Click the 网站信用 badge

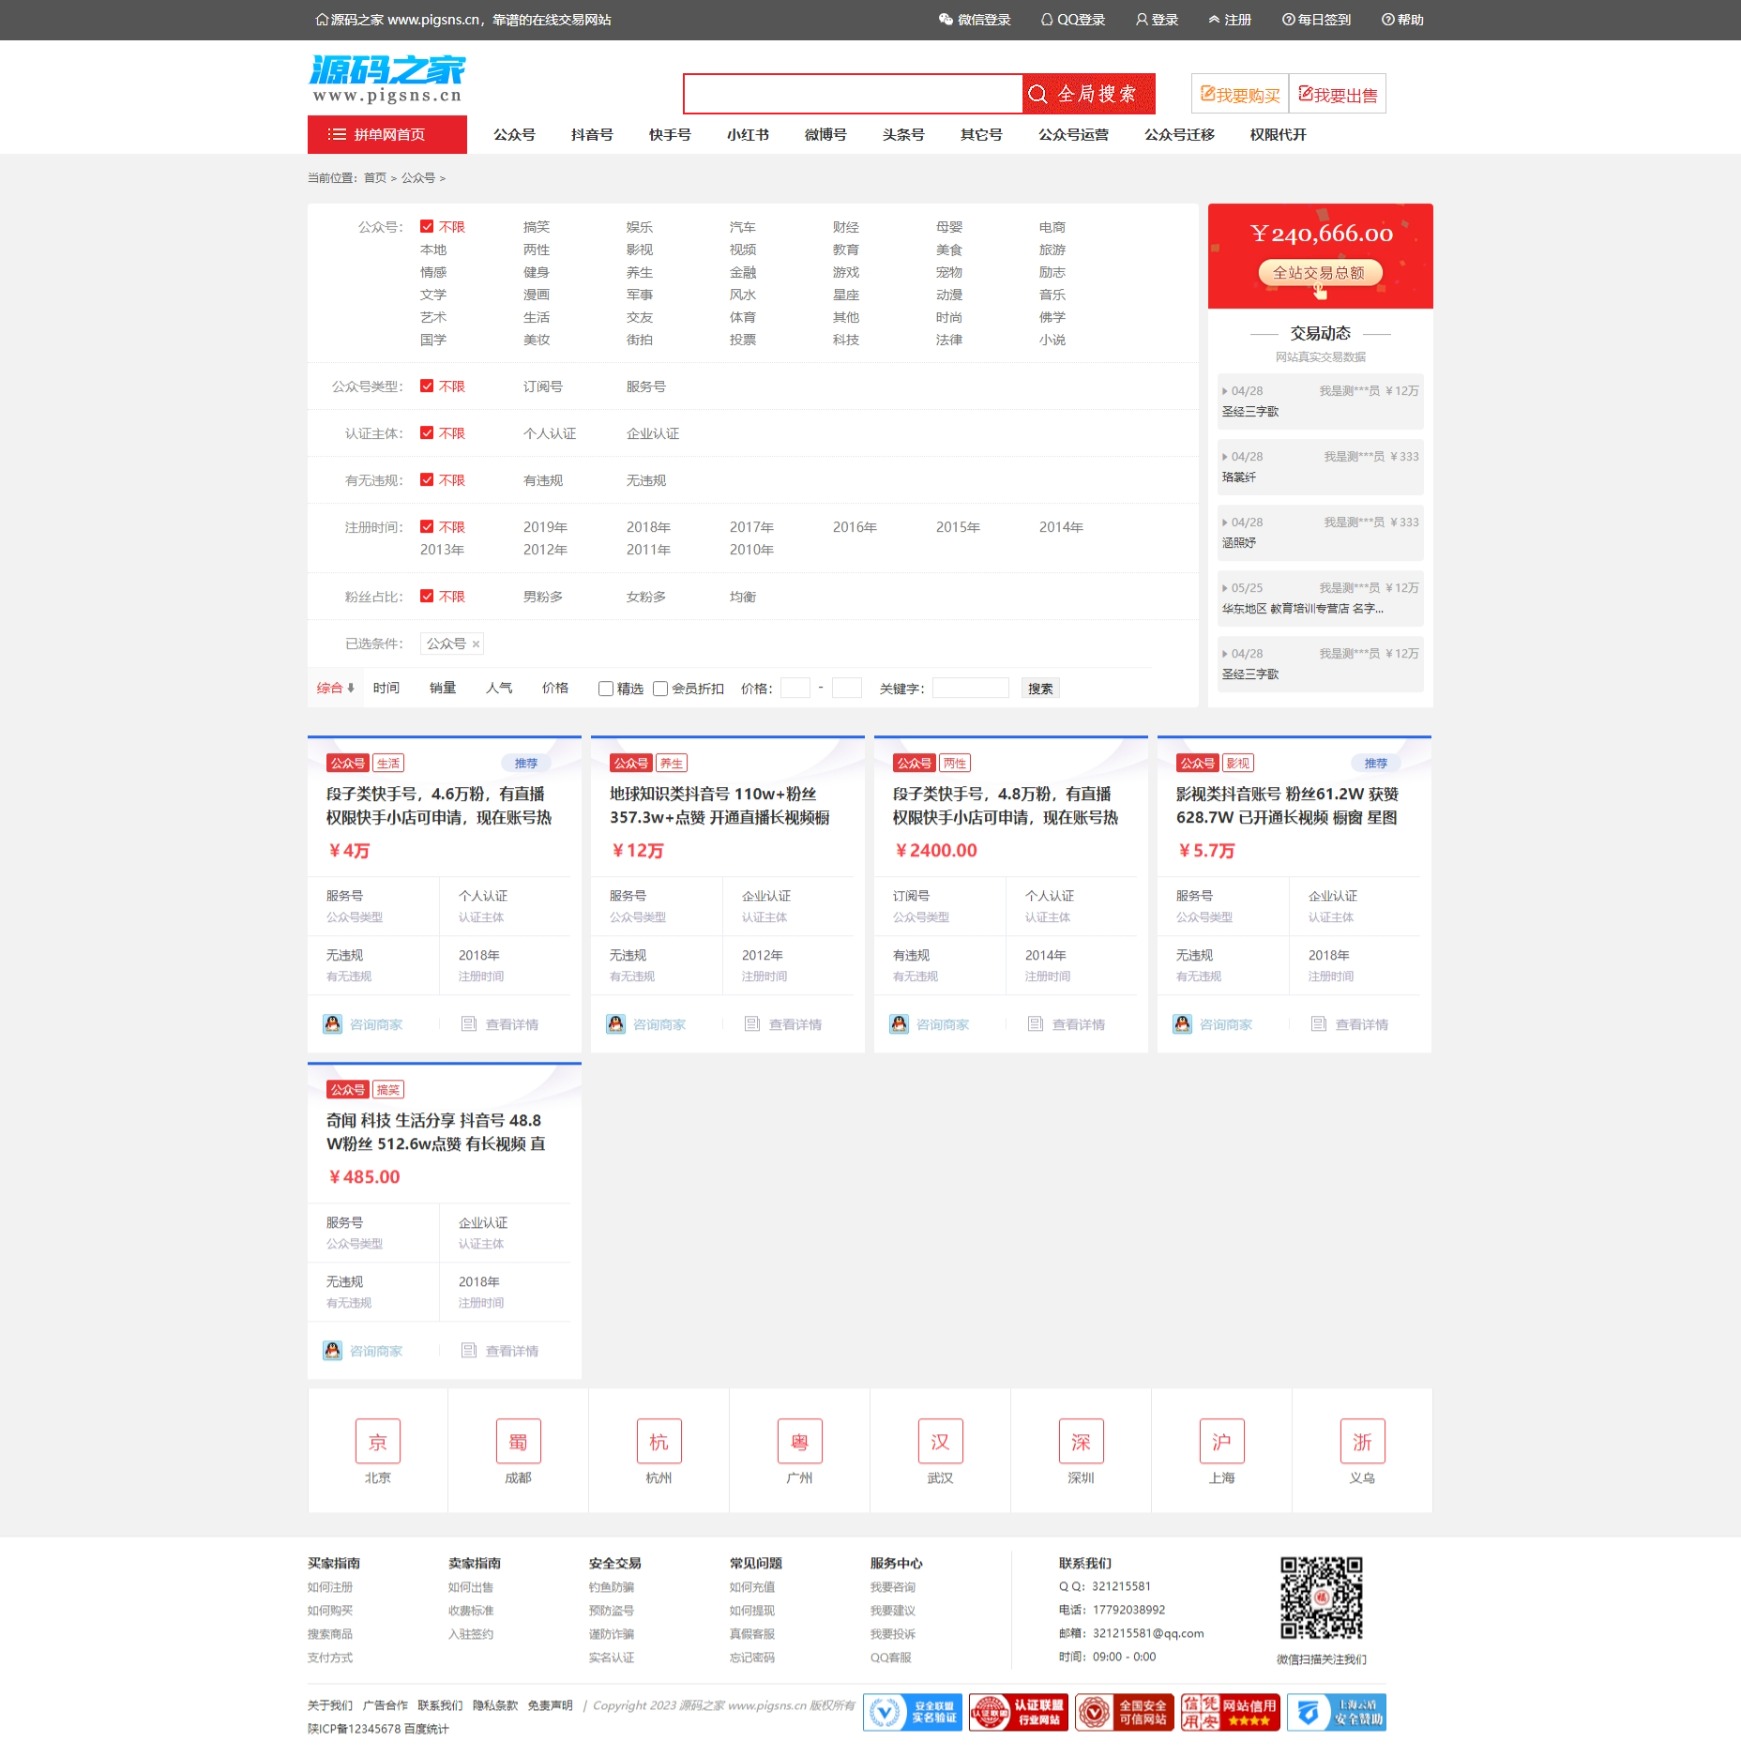(1230, 1713)
